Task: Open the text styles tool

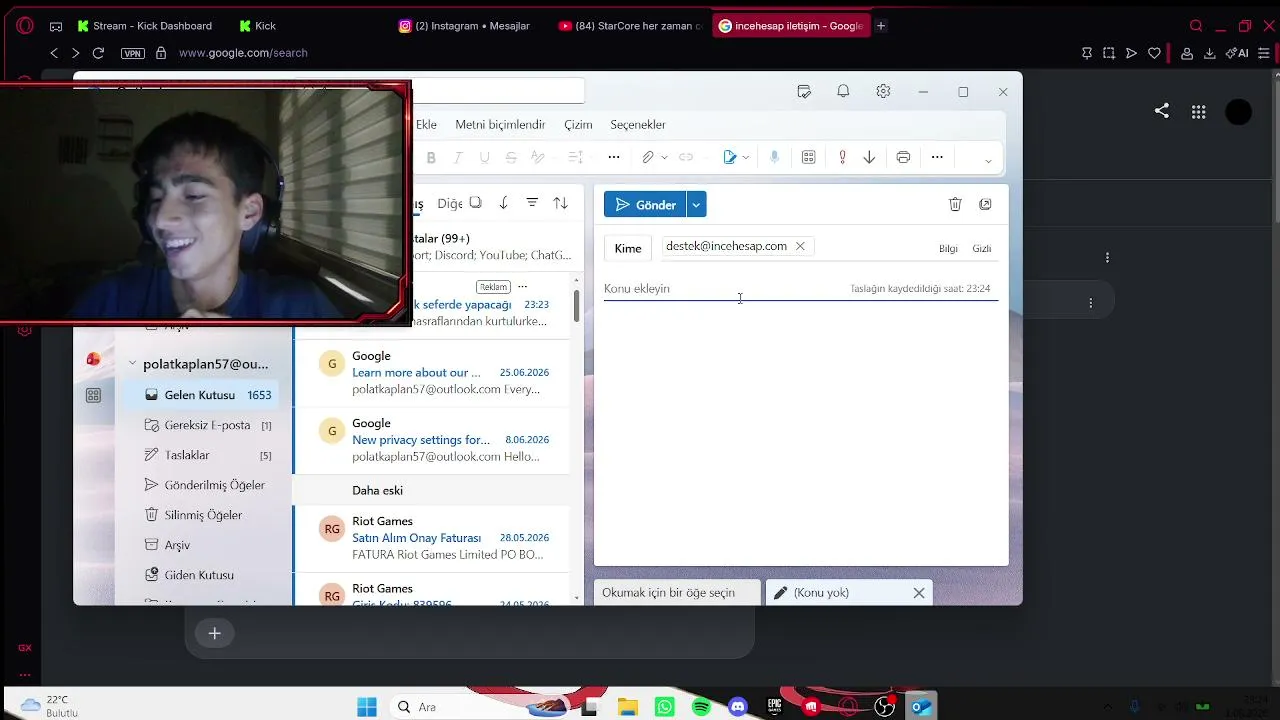Action: tap(538, 157)
